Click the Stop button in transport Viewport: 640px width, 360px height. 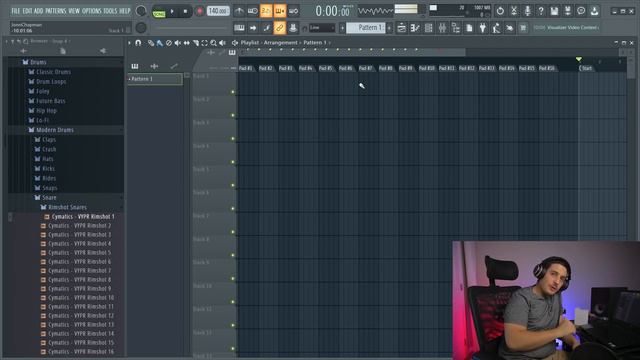tap(185, 11)
